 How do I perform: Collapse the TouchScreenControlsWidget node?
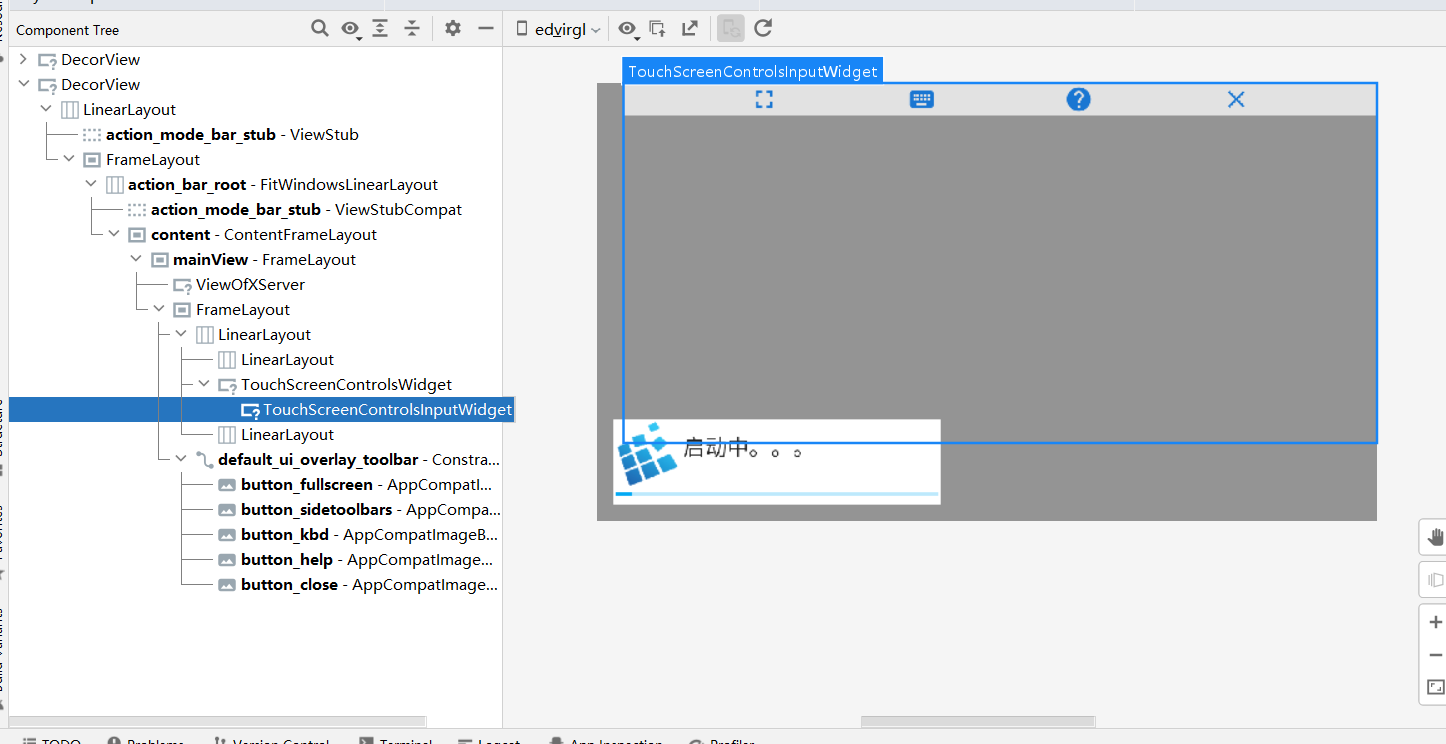click(204, 384)
